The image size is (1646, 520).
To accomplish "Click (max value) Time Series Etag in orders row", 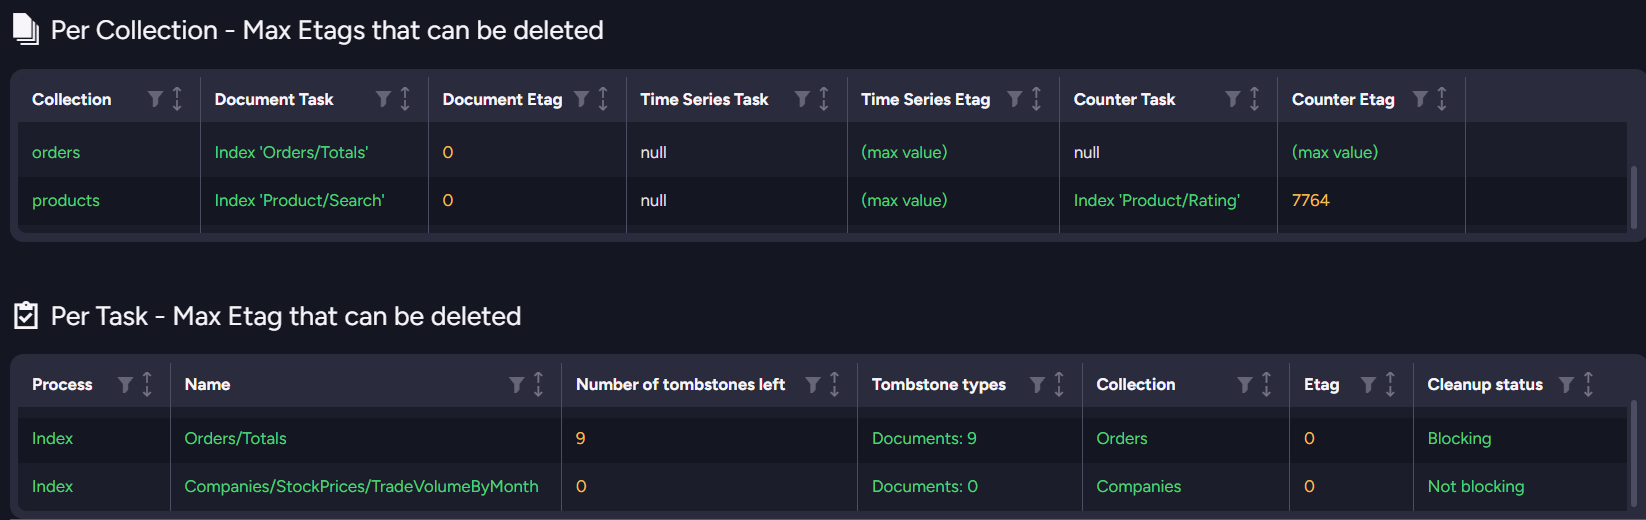I will [904, 152].
